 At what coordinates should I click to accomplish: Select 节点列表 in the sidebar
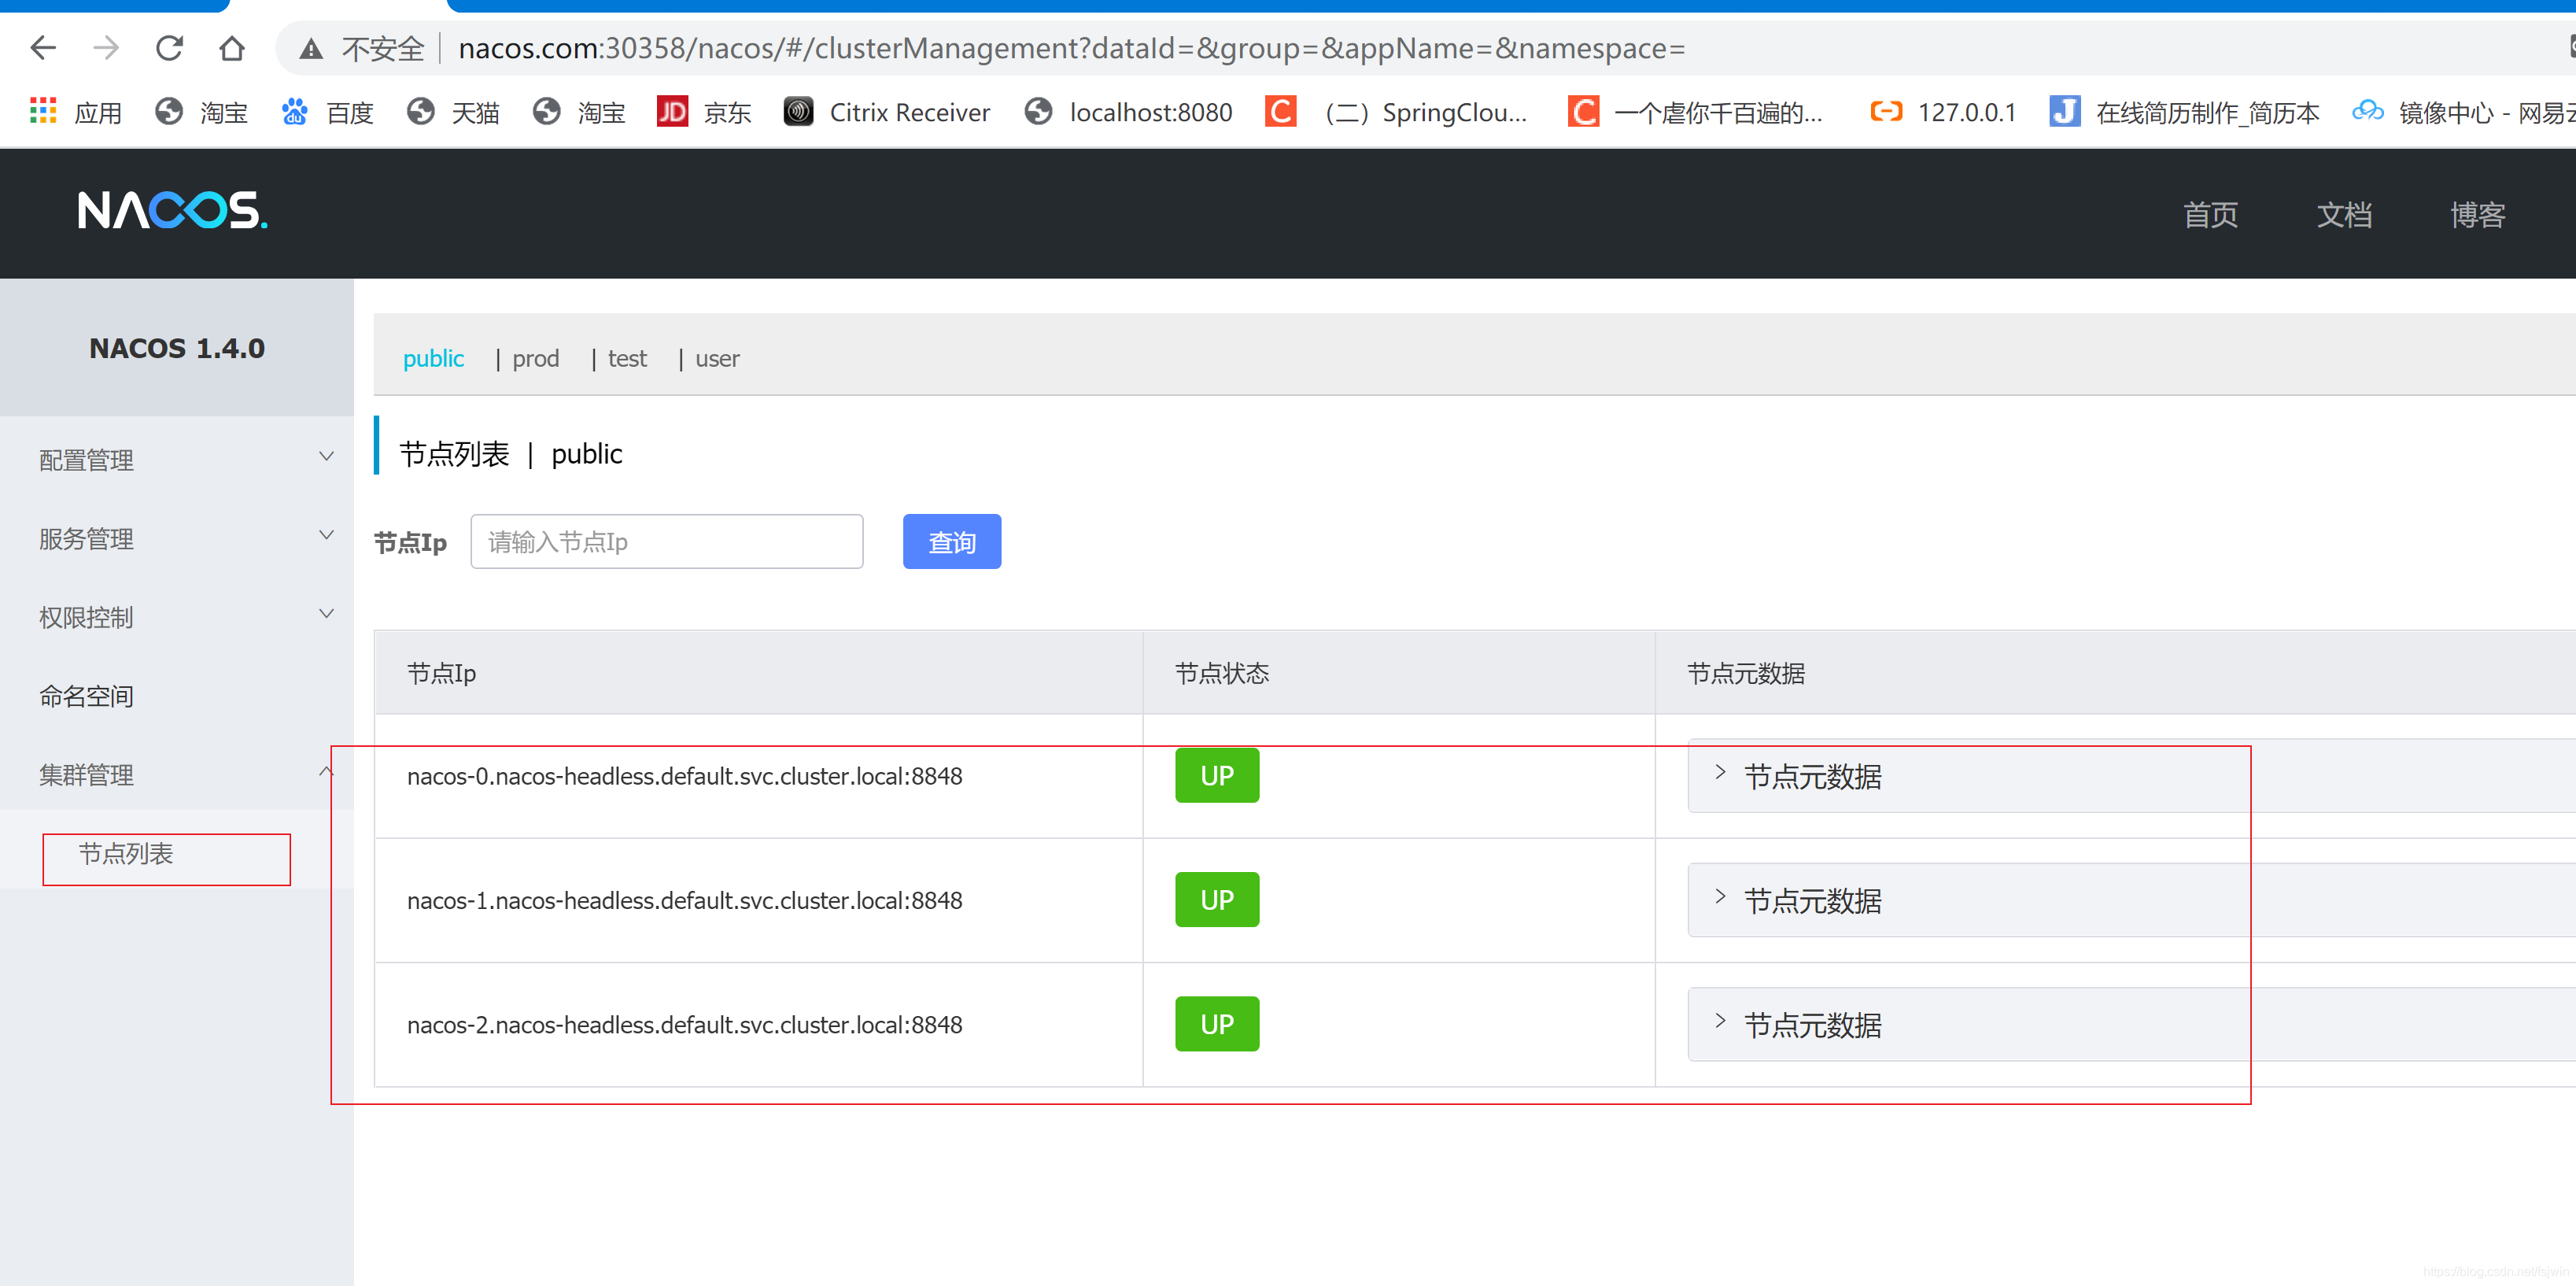[x=126, y=854]
